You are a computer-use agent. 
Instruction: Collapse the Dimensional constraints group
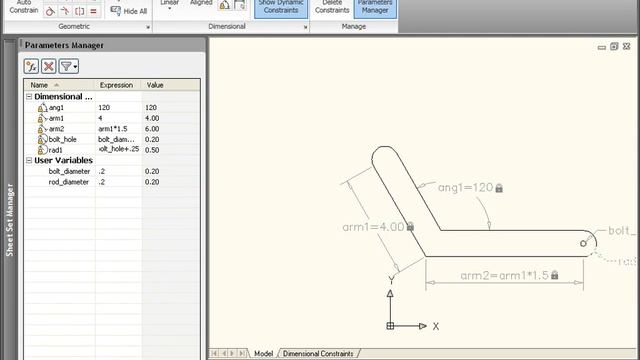tap(29, 97)
